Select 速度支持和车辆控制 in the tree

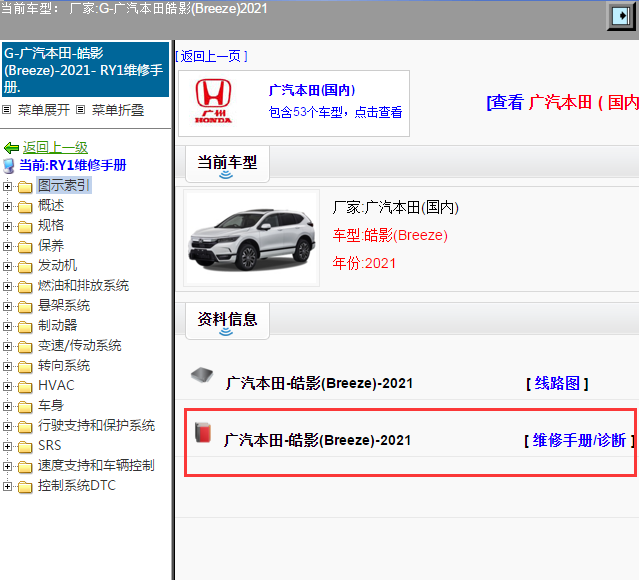pos(96,465)
